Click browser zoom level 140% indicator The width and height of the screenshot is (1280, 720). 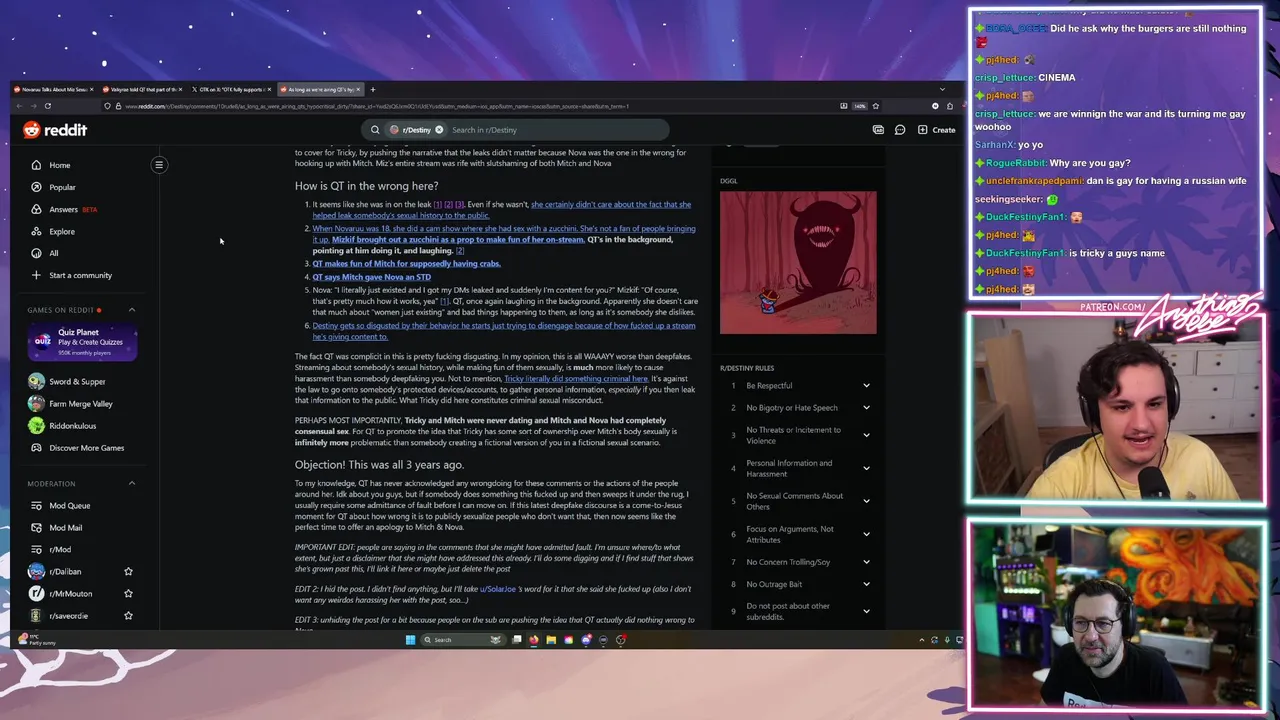(x=859, y=106)
